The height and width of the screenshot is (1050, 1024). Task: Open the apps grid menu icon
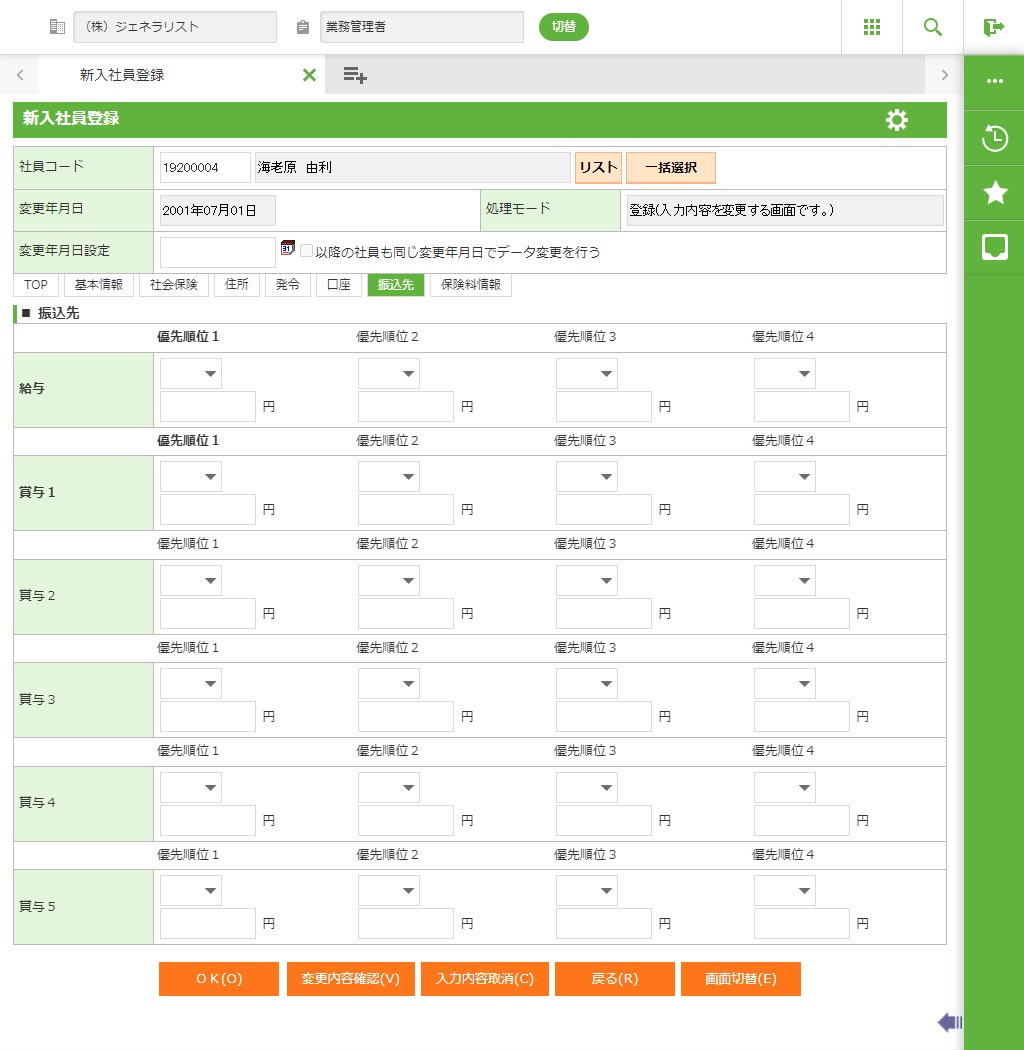coord(872,27)
